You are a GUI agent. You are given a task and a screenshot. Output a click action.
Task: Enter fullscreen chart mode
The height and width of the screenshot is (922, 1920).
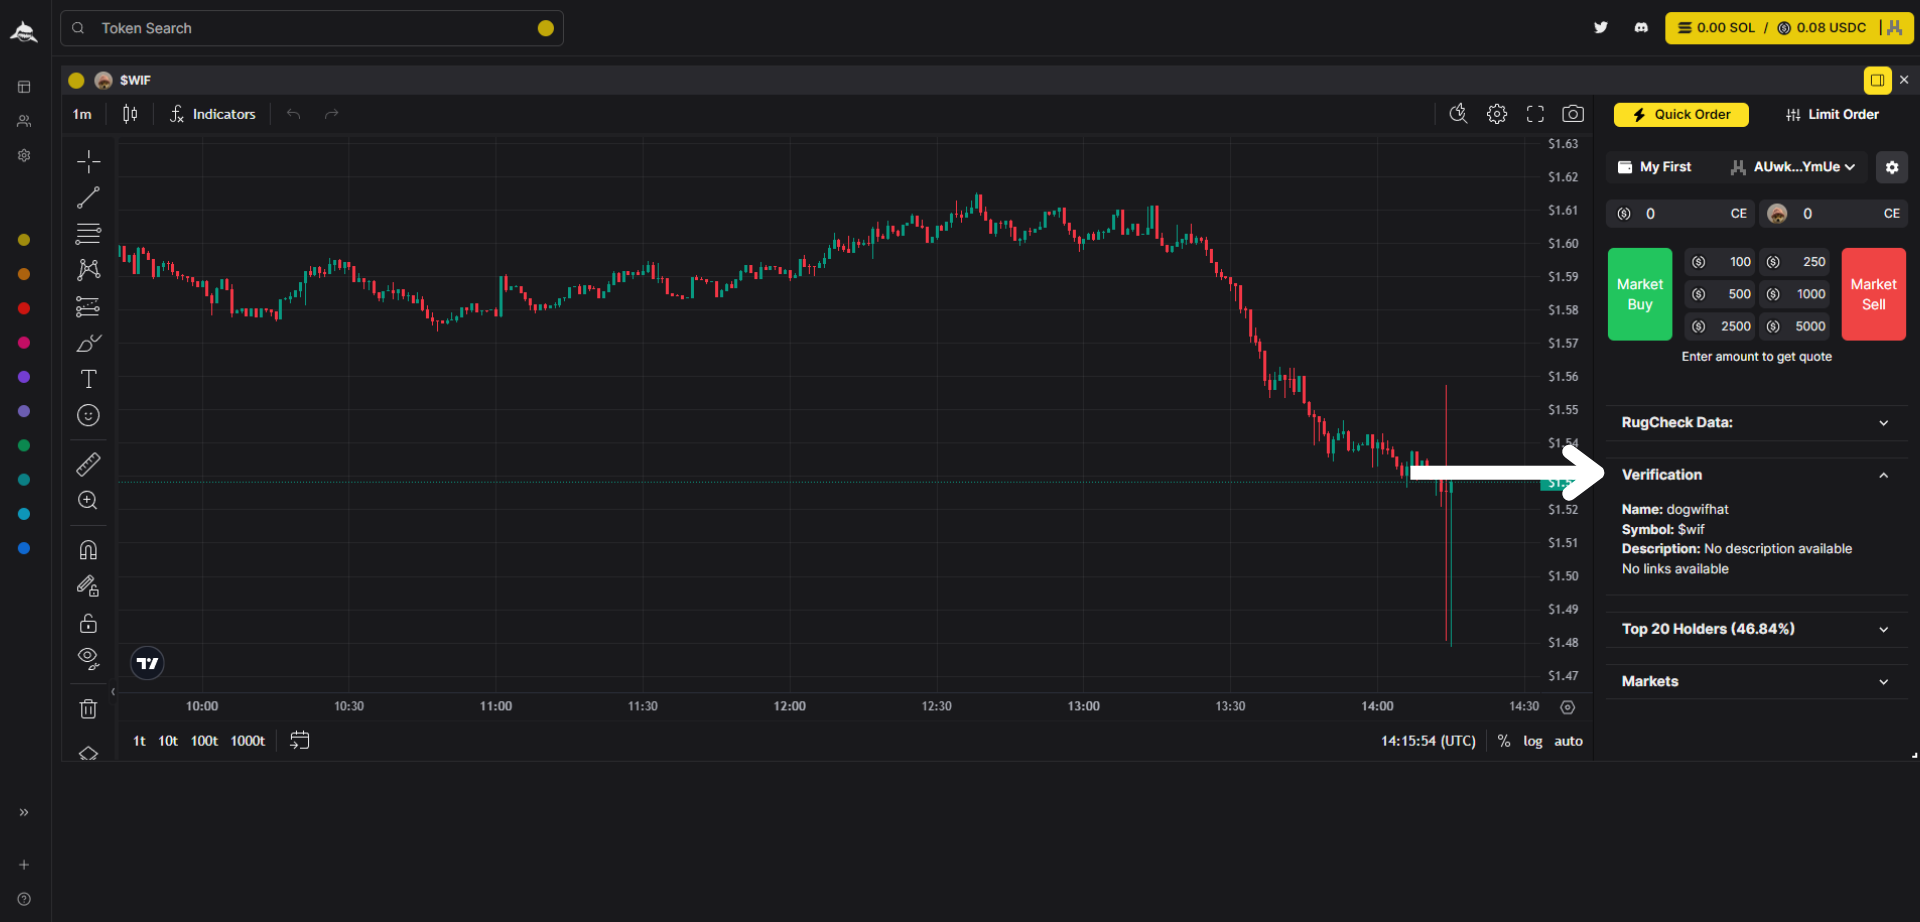click(1535, 114)
